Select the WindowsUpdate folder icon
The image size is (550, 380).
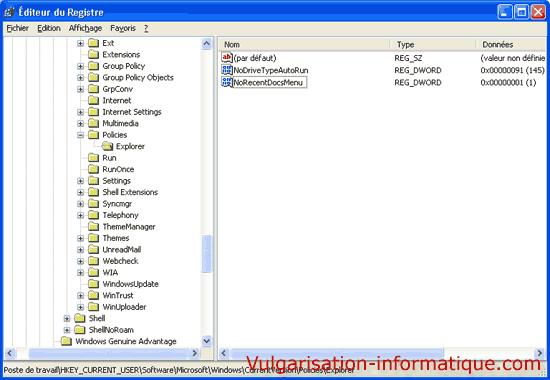click(x=94, y=284)
